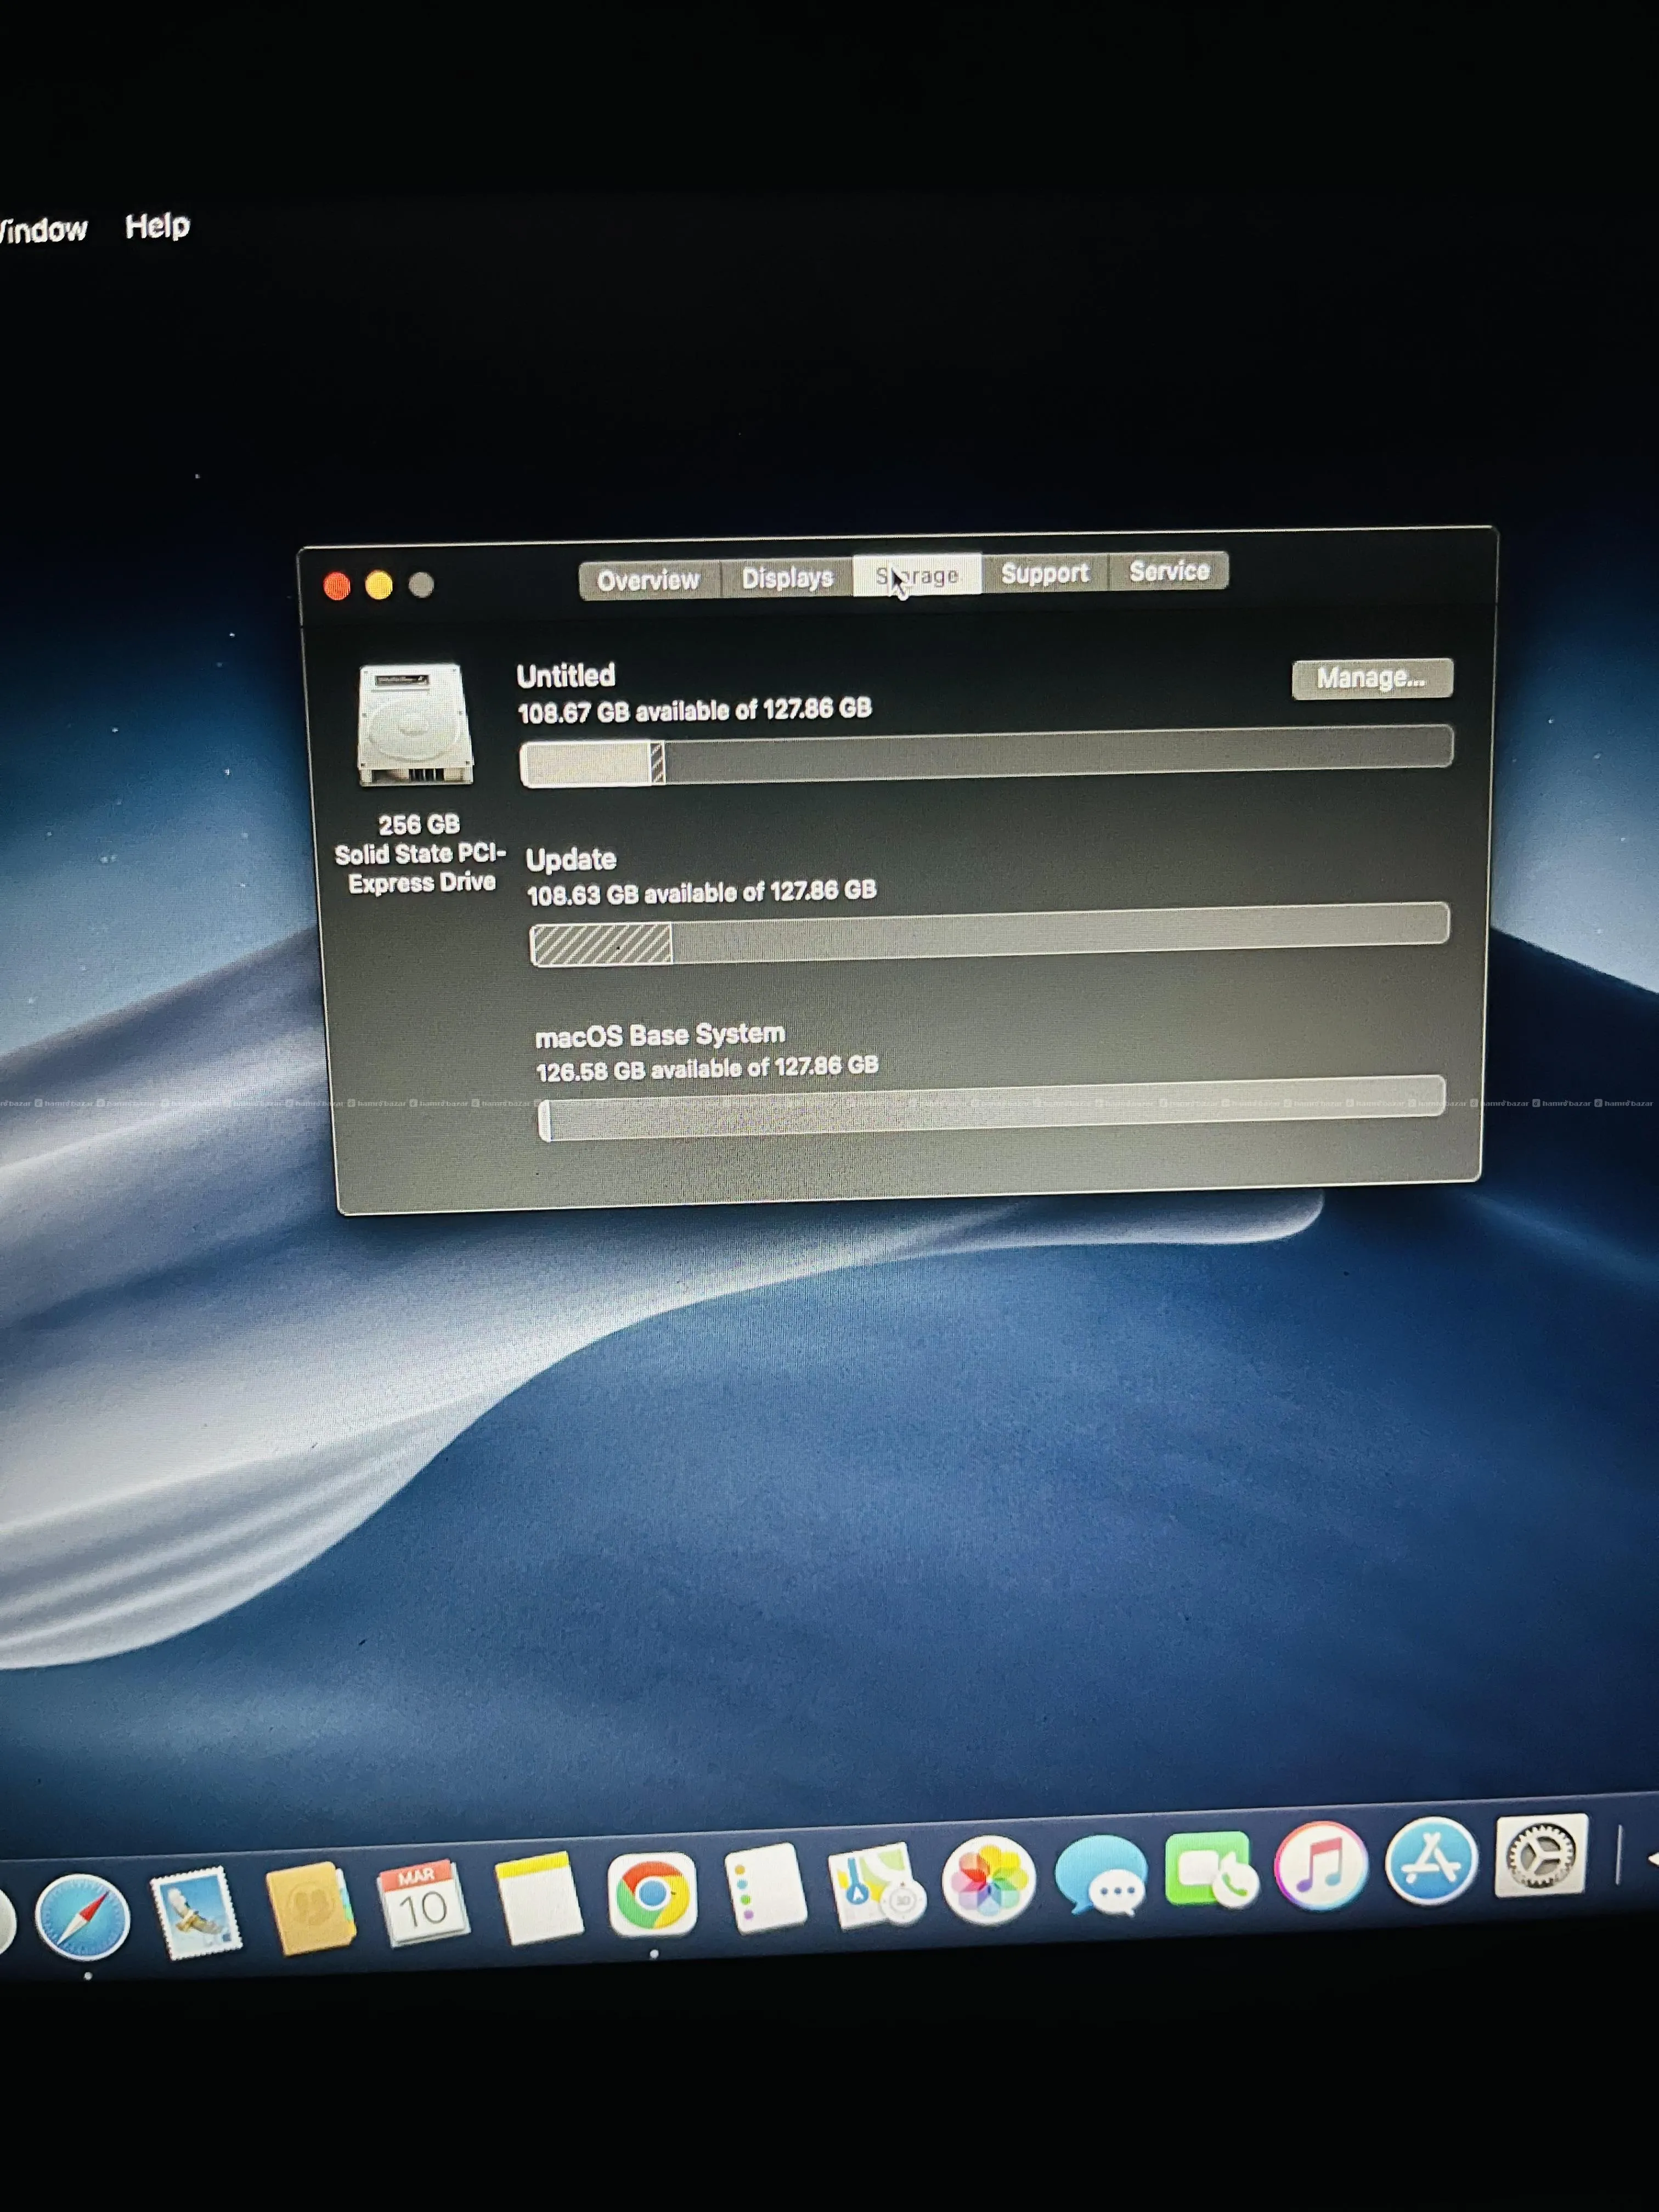Switch to the Displays tab
The image size is (1659, 2212).
point(787,578)
